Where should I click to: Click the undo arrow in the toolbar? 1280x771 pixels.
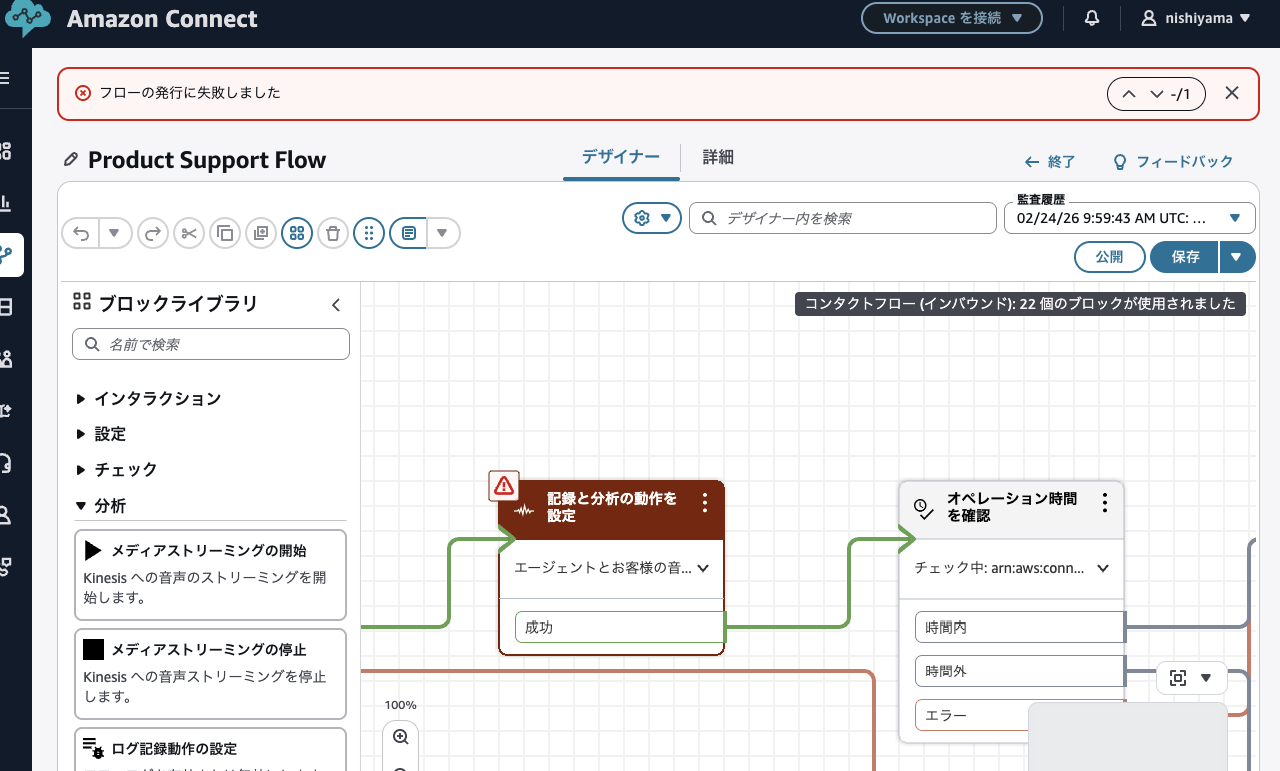click(82, 233)
